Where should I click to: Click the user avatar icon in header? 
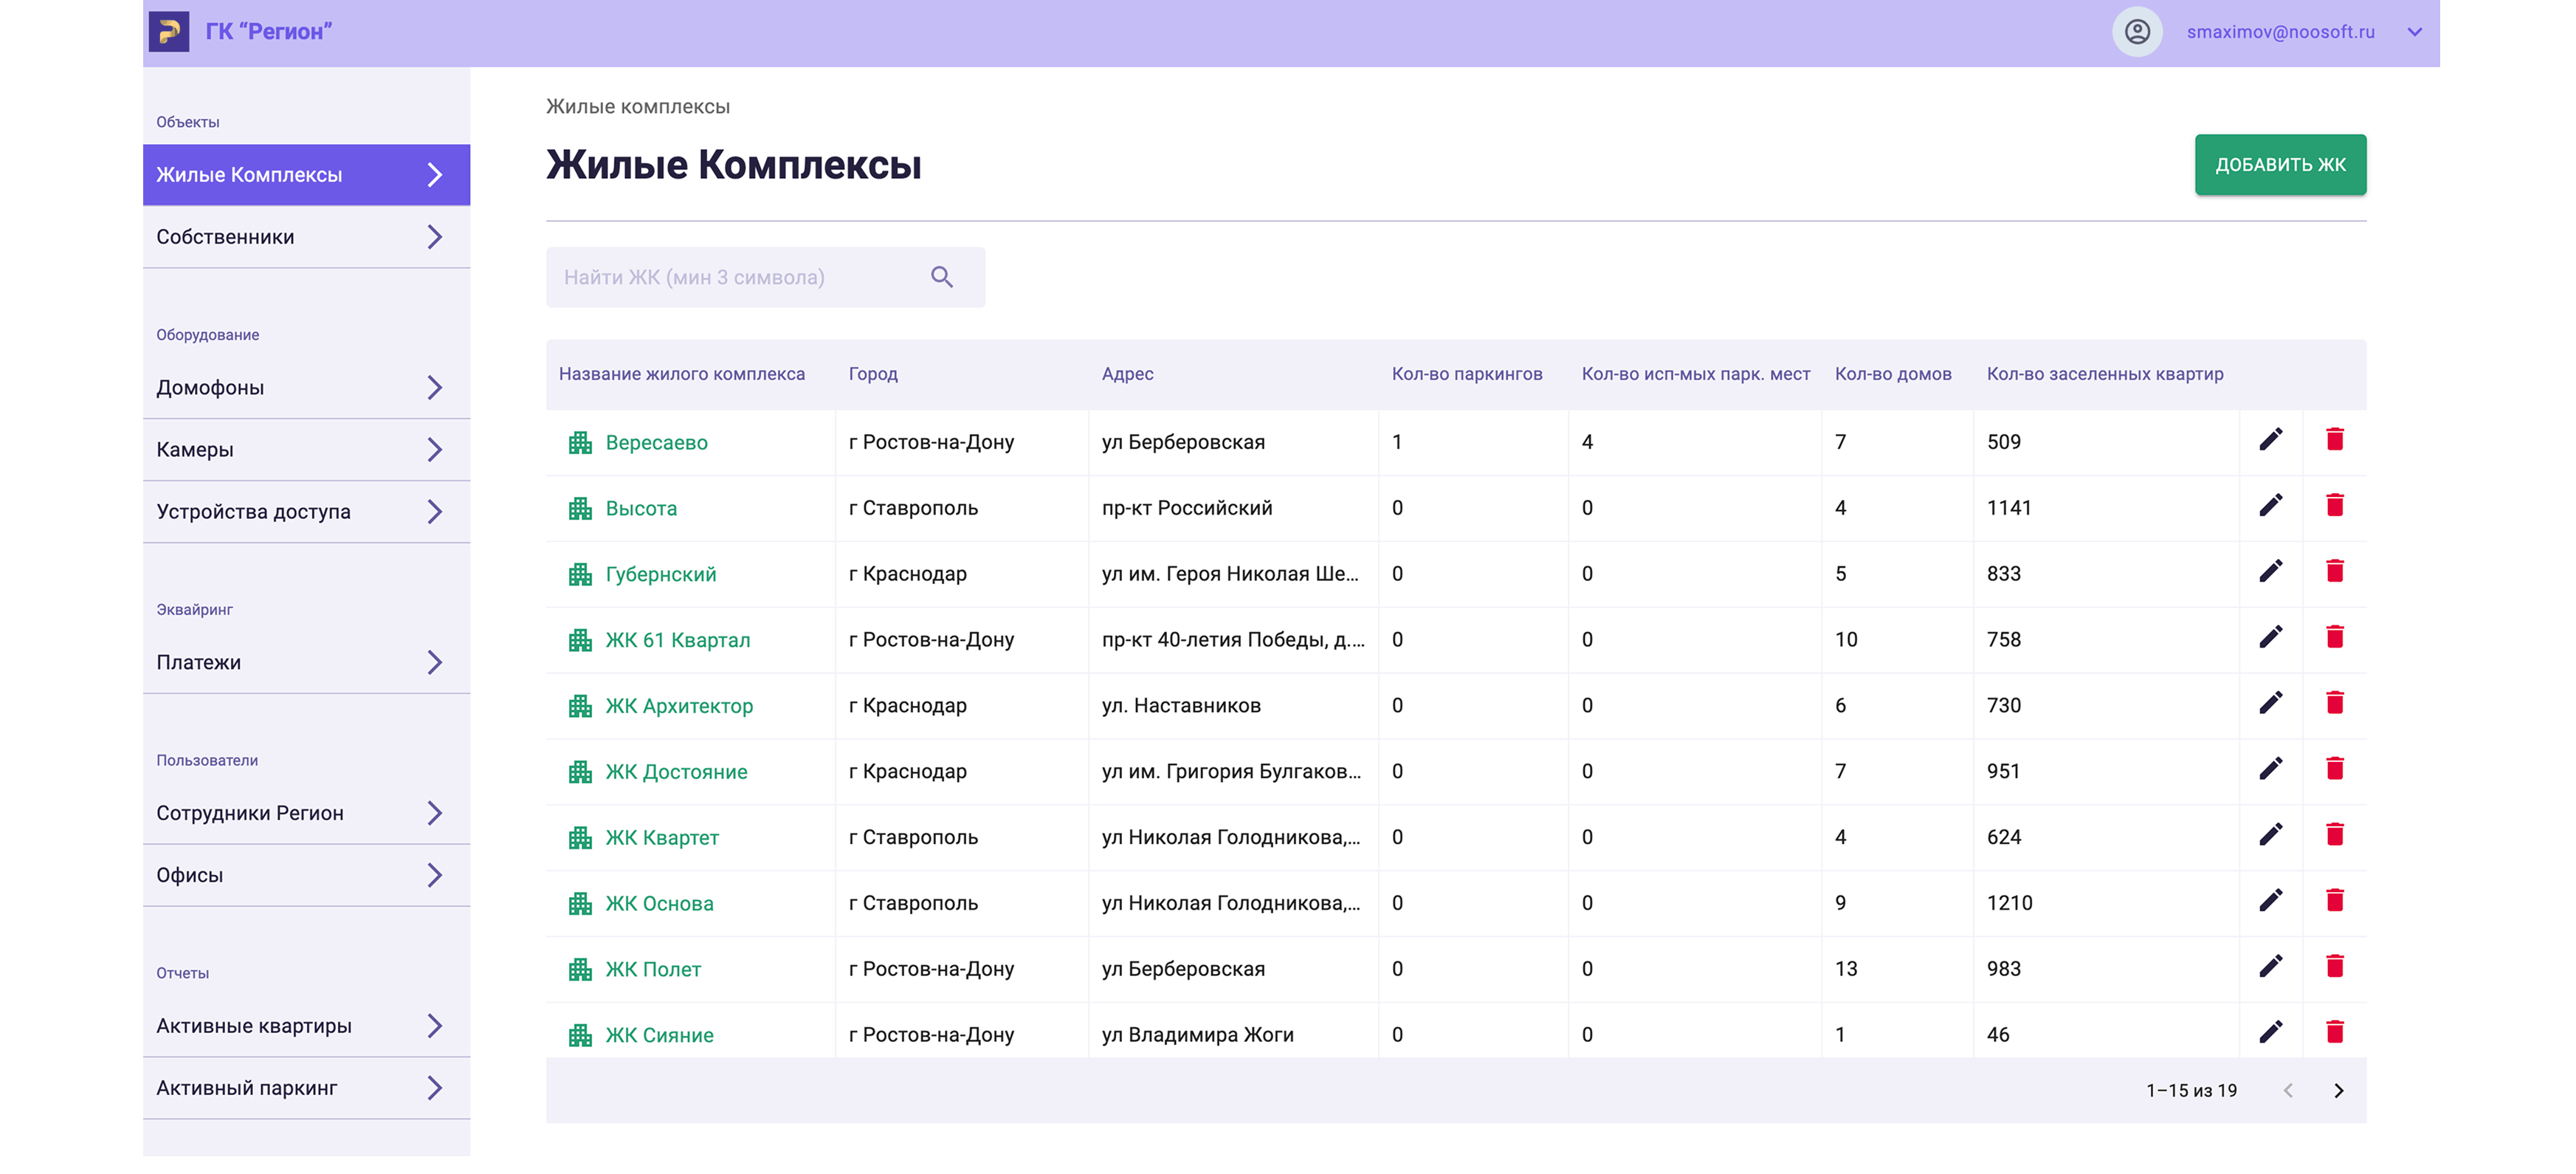click(x=2136, y=32)
